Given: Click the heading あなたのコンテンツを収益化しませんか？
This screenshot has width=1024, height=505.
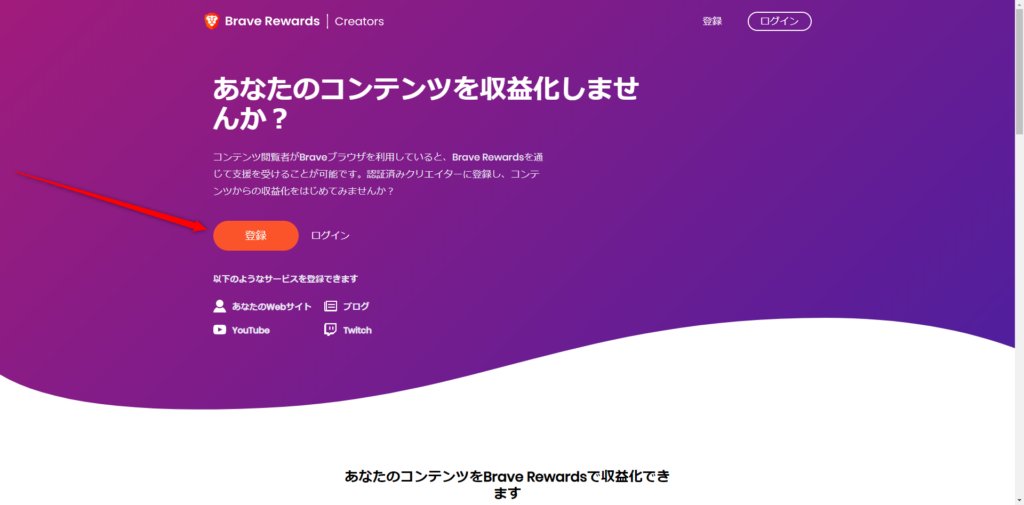Looking at the screenshot, I should coord(425,103).
